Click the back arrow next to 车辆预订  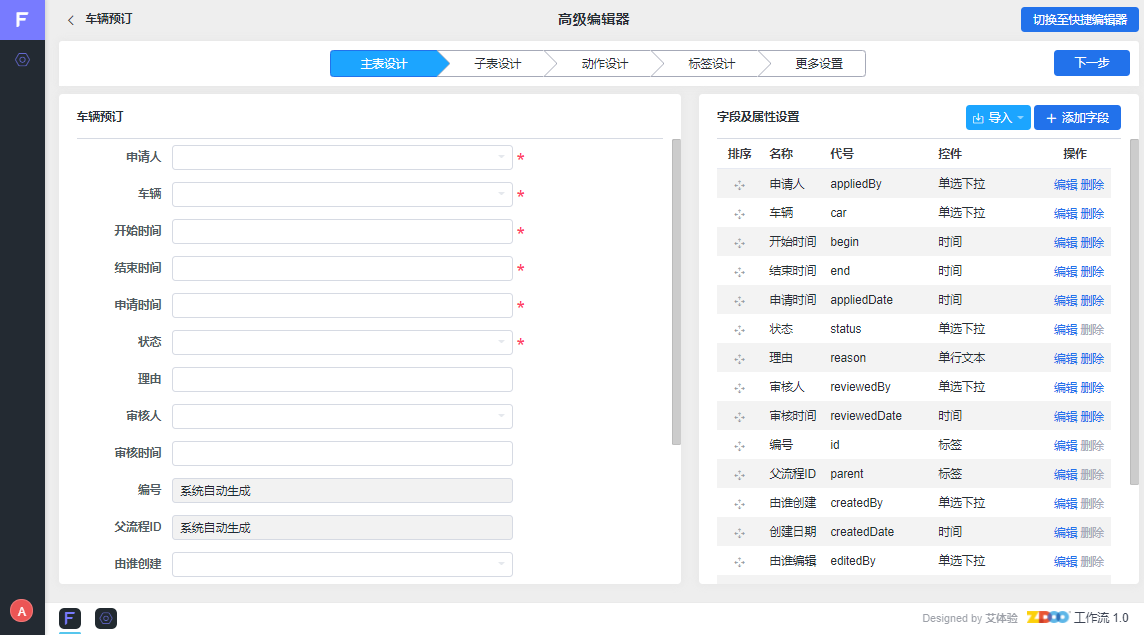[x=70, y=20]
